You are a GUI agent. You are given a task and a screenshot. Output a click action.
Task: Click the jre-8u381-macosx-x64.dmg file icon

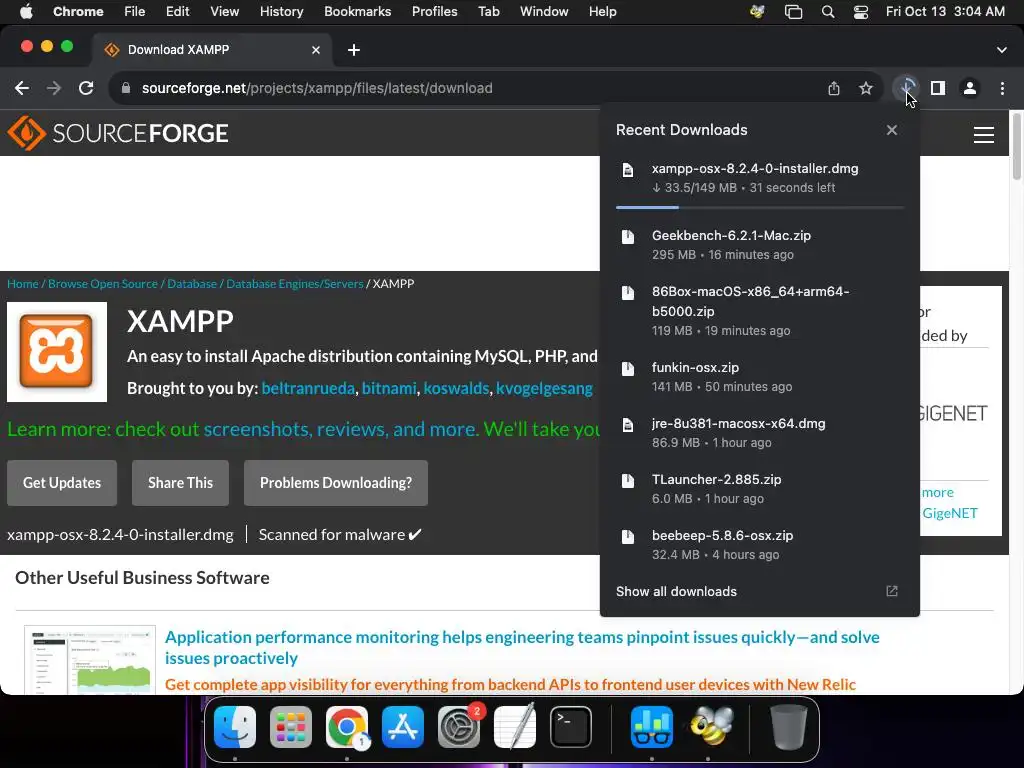(628, 425)
